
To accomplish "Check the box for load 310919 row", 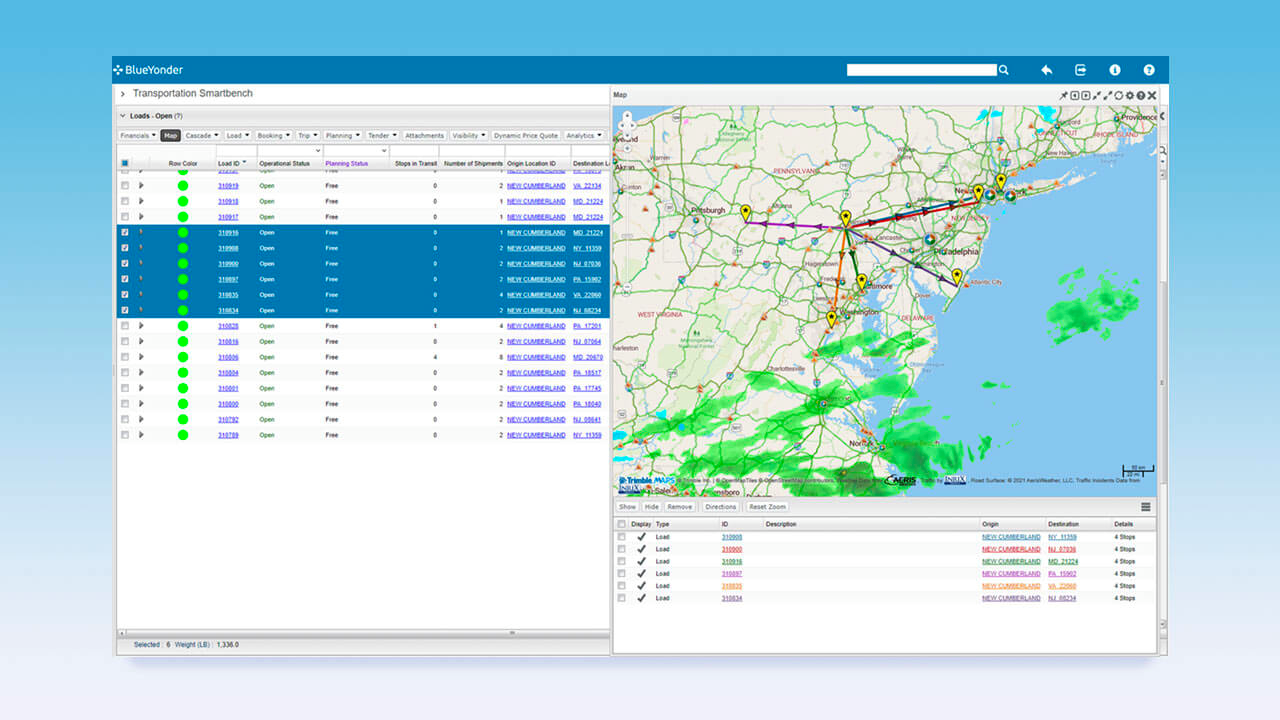I will coord(125,186).
